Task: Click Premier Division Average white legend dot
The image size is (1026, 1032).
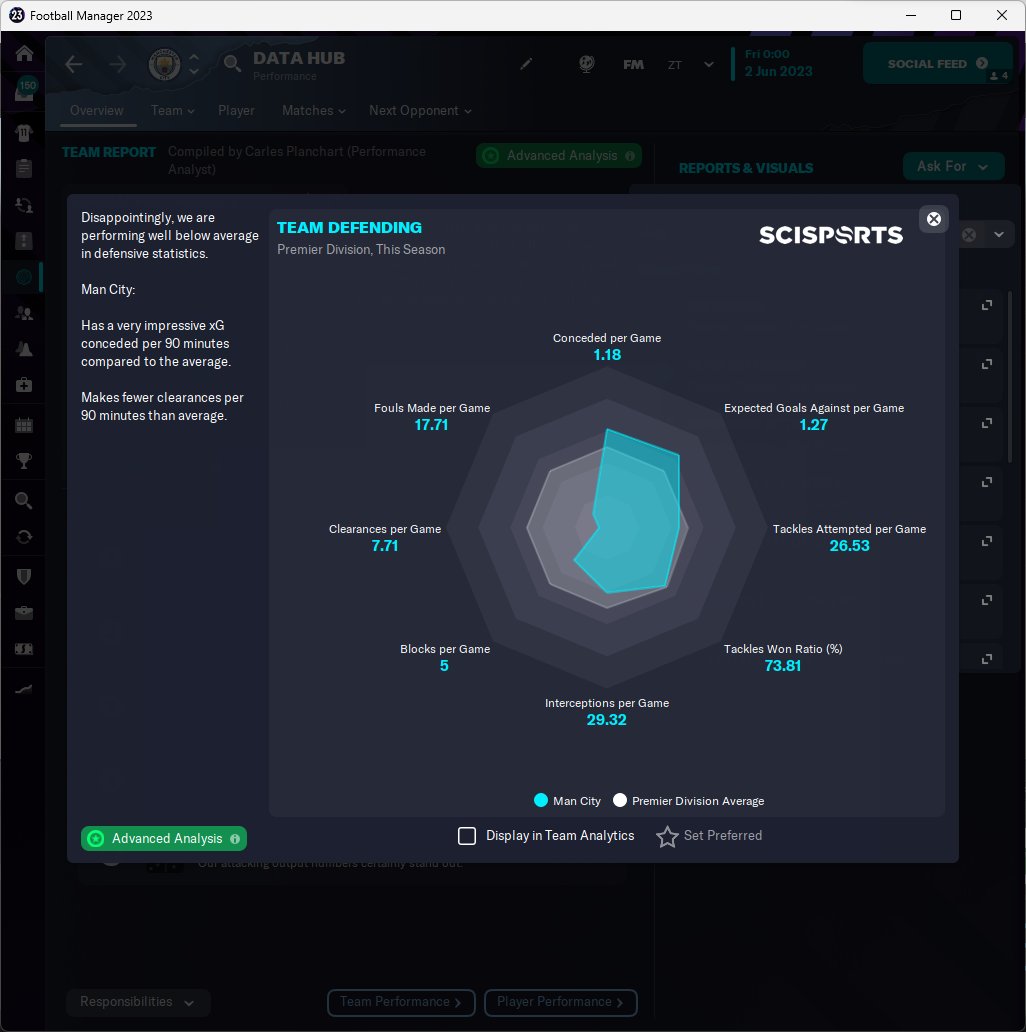Action: point(619,800)
